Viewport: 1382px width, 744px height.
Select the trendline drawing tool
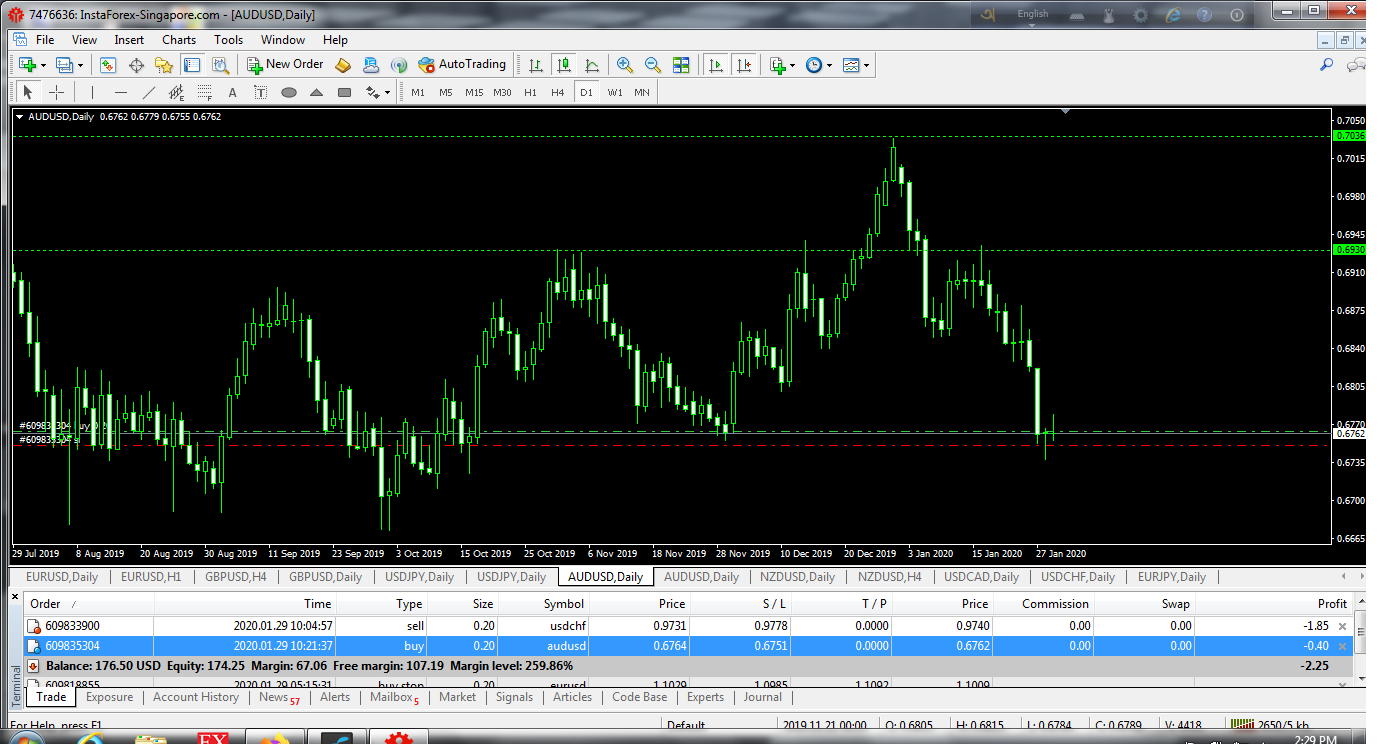[x=149, y=92]
